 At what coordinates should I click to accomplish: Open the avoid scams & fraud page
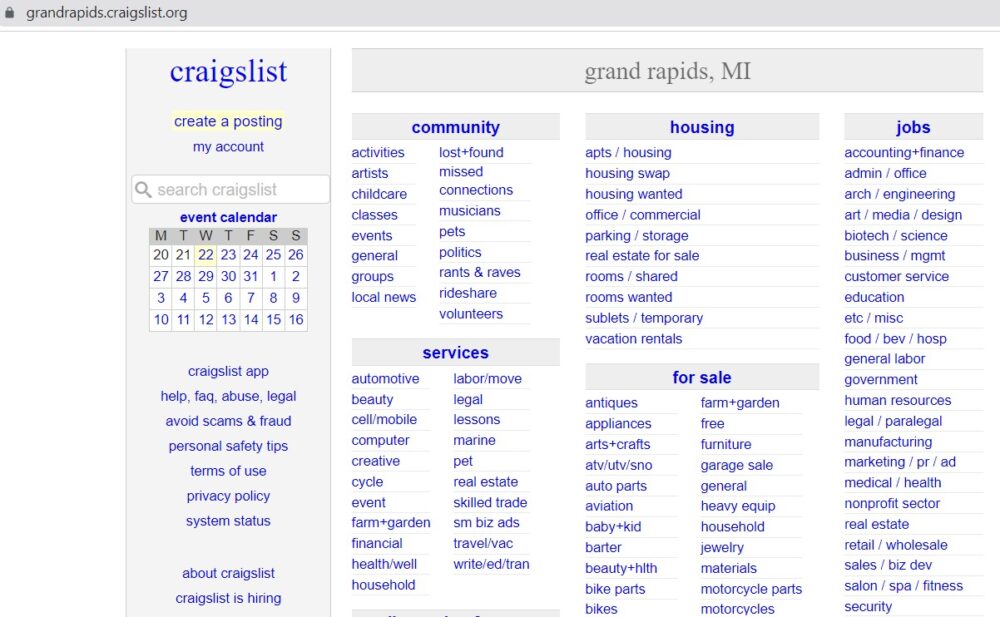pyautogui.click(x=228, y=421)
